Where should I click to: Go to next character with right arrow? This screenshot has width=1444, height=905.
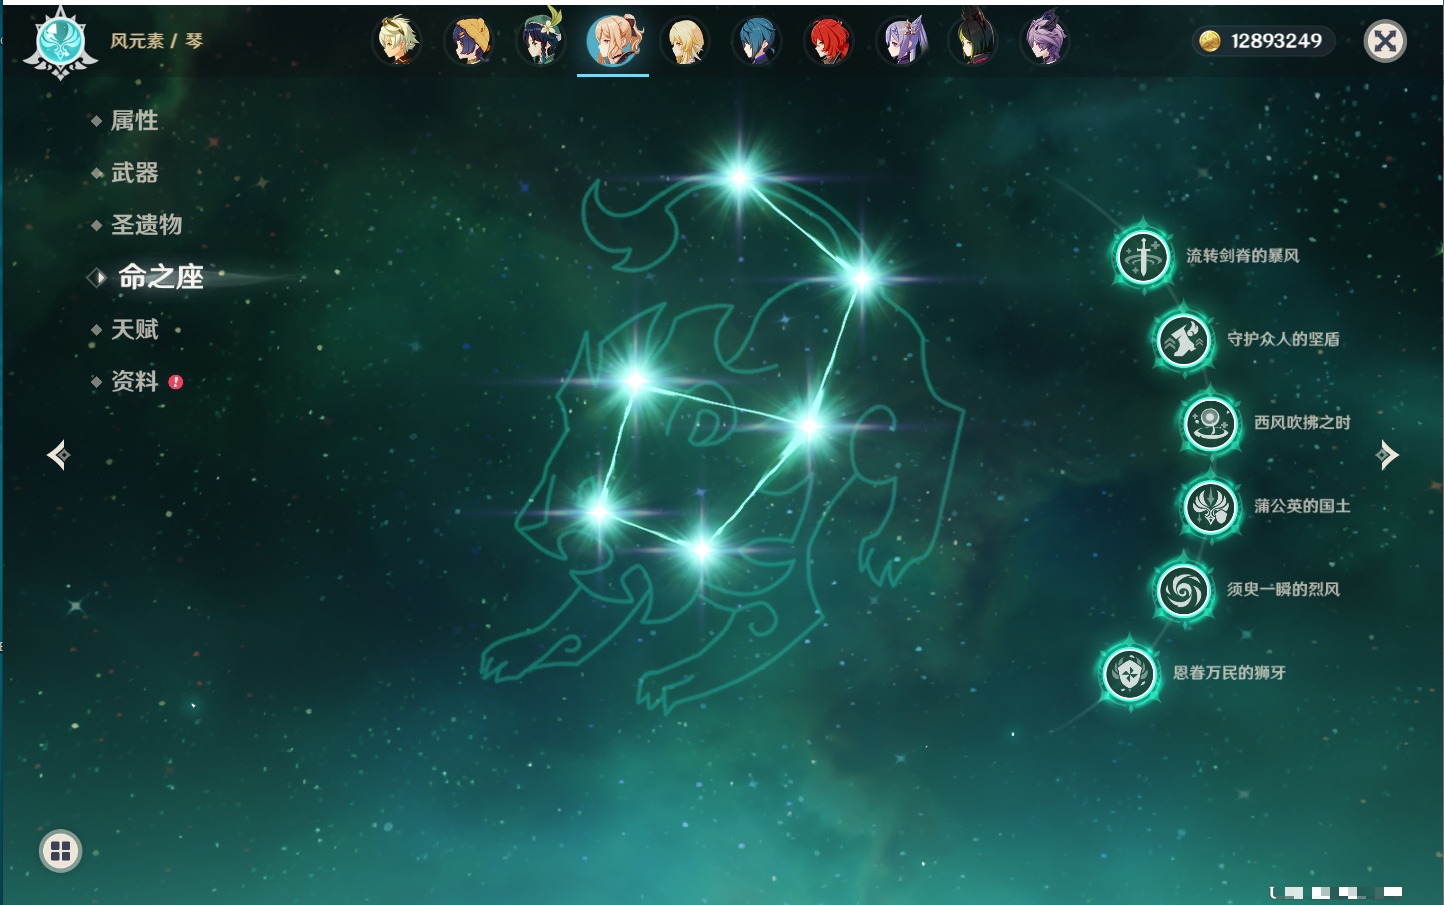coord(1387,455)
